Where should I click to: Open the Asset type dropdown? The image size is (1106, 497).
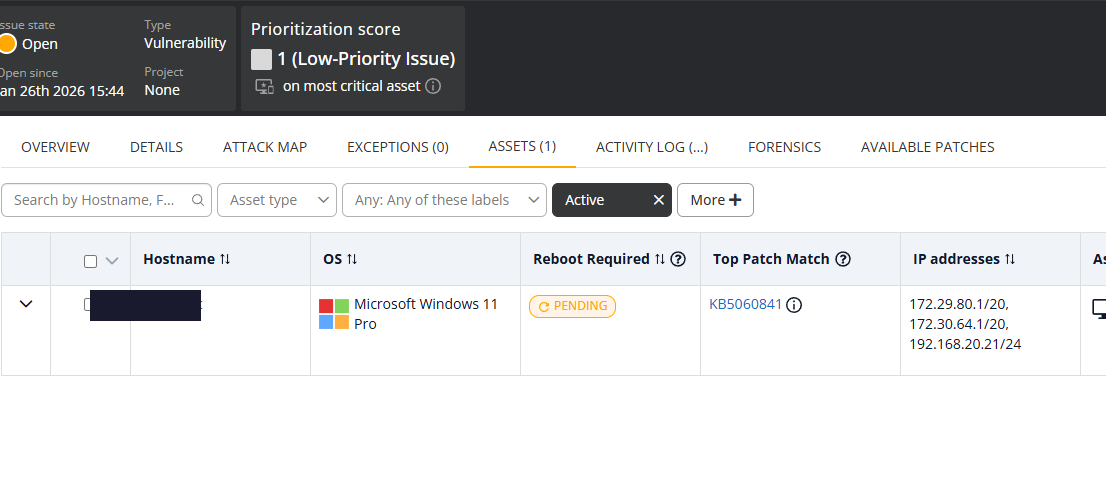(277, 200)
